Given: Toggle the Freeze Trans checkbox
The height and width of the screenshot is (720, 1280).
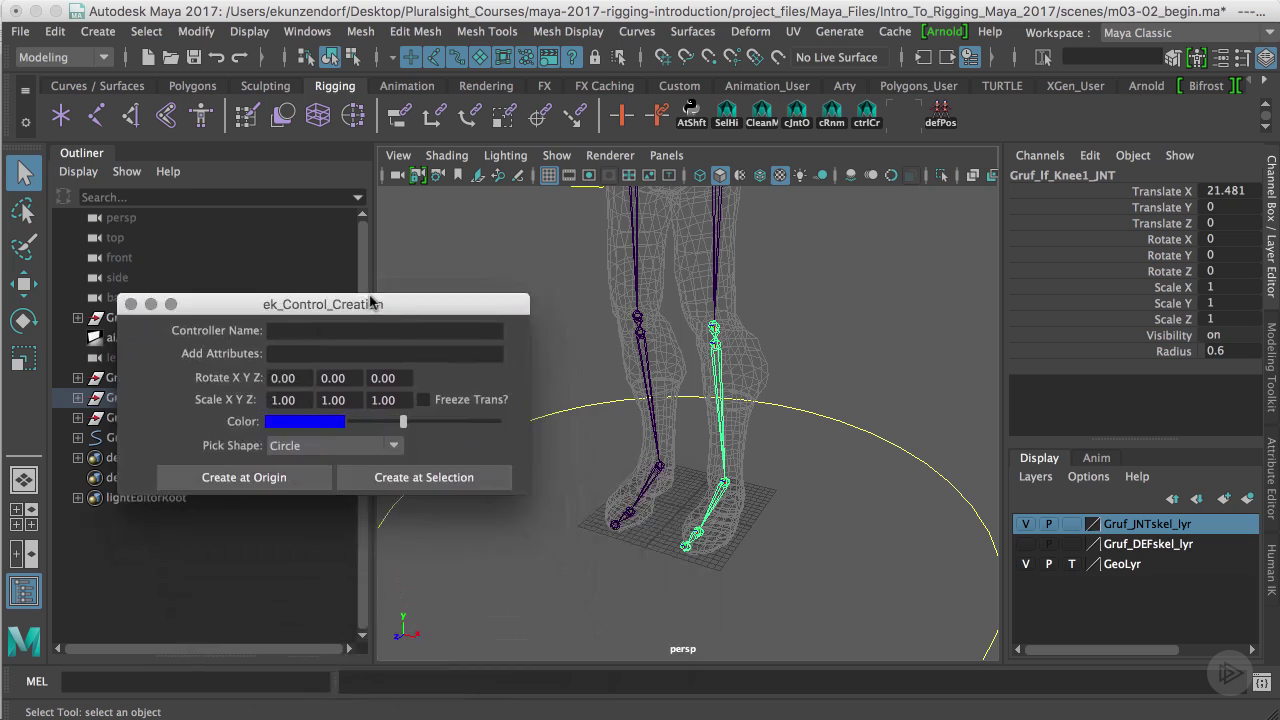Looking at the screenshot, I should pyautogui.click(x=424, y=399).
